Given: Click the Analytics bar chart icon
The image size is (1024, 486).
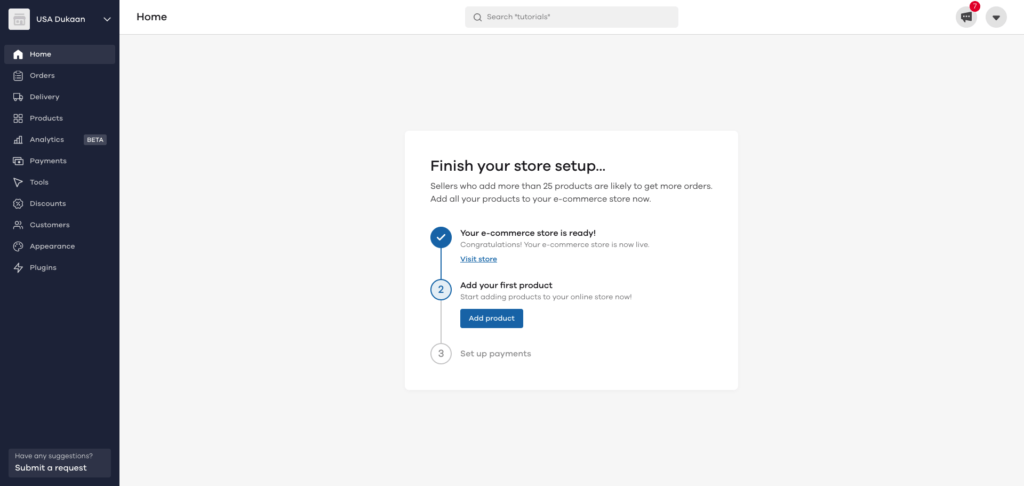Looking at the screenshot, I should [x=18, y=140].
